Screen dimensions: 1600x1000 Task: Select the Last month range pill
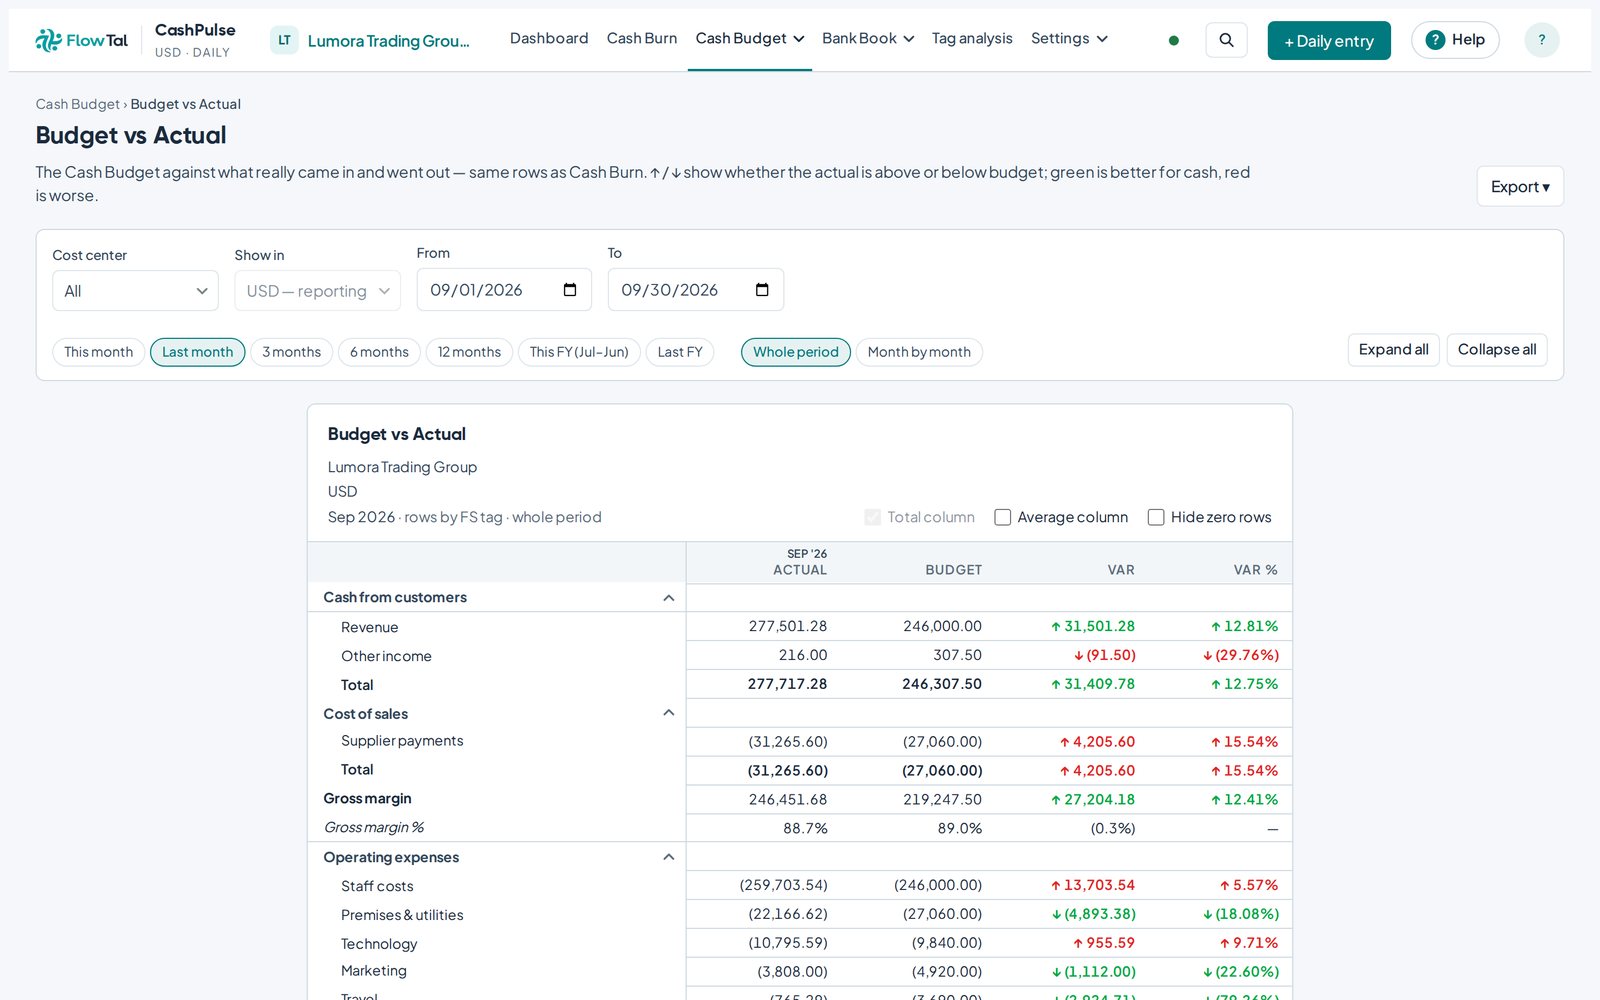click(197, 352)
